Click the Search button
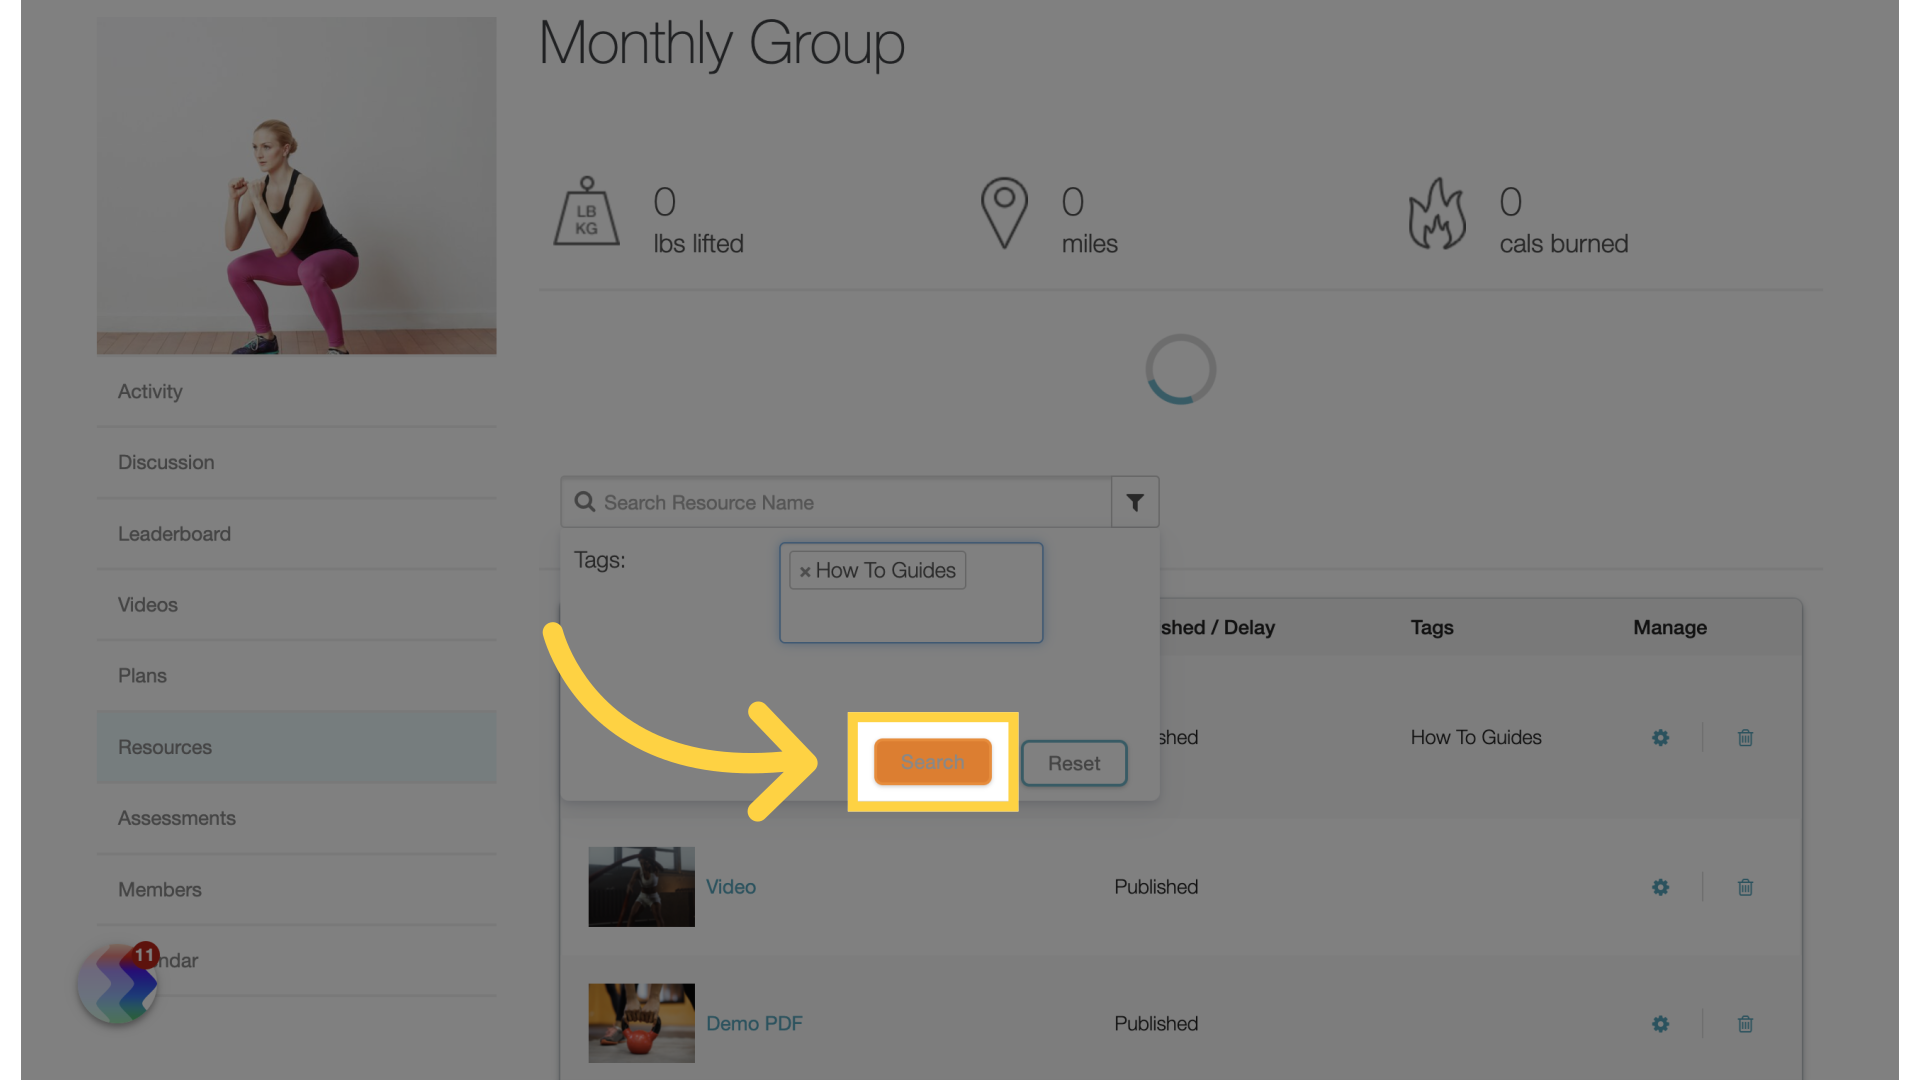 [x=932, y=762]
